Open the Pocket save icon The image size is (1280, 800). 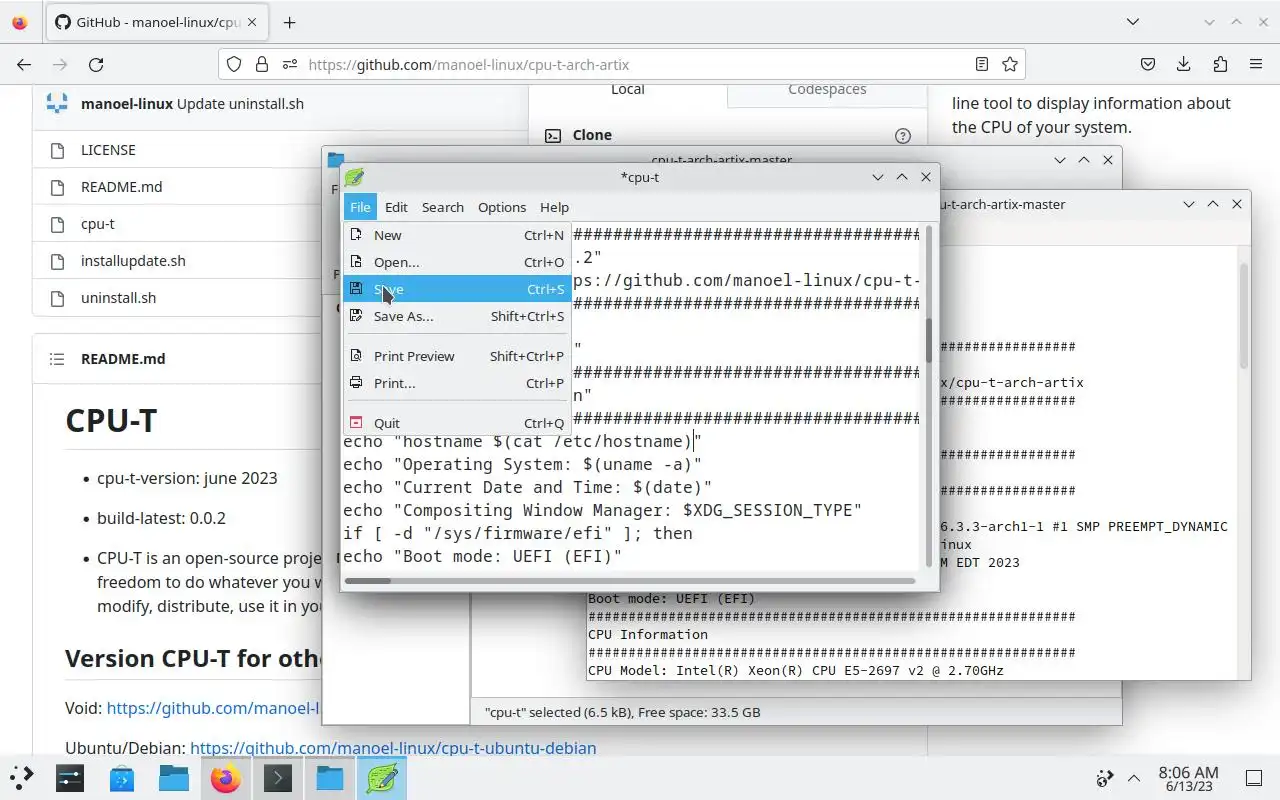pyautogui.click(x=1148, y=64)
